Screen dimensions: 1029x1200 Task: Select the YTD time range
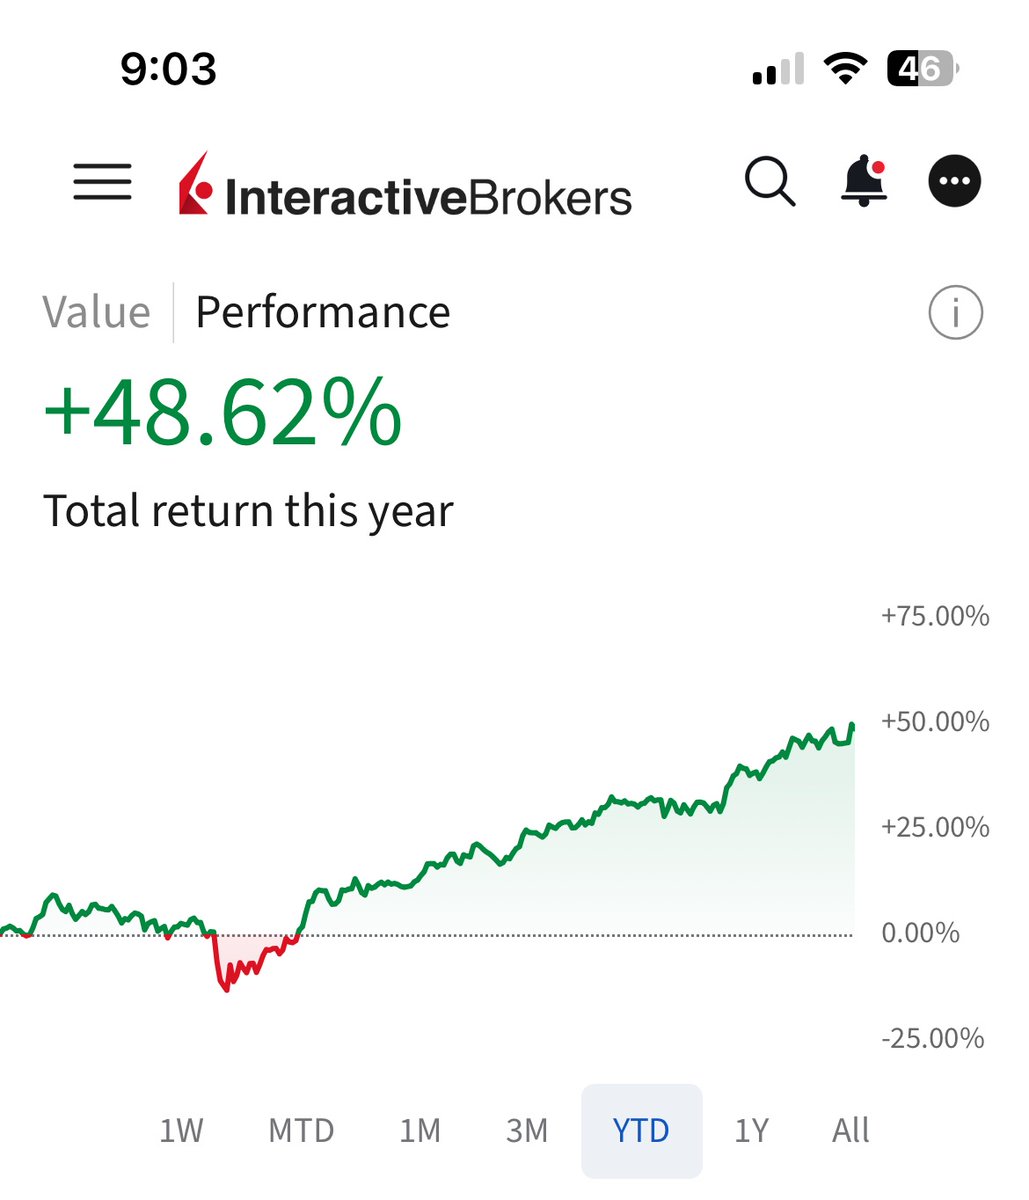[642, 1131]
